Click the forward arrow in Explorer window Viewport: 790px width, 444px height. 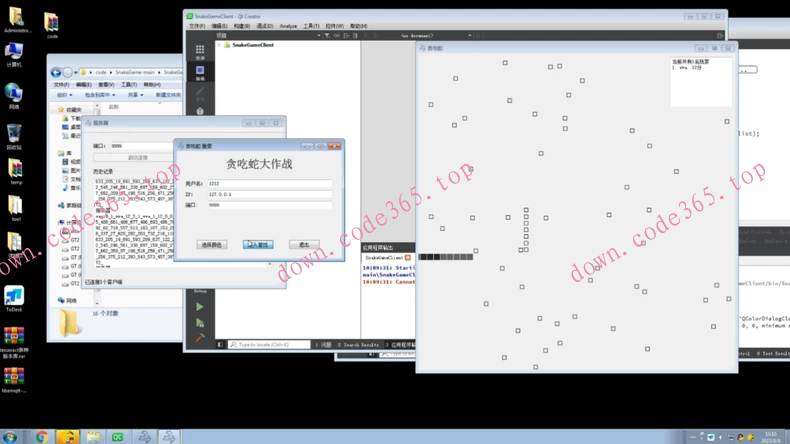point(68,73)
